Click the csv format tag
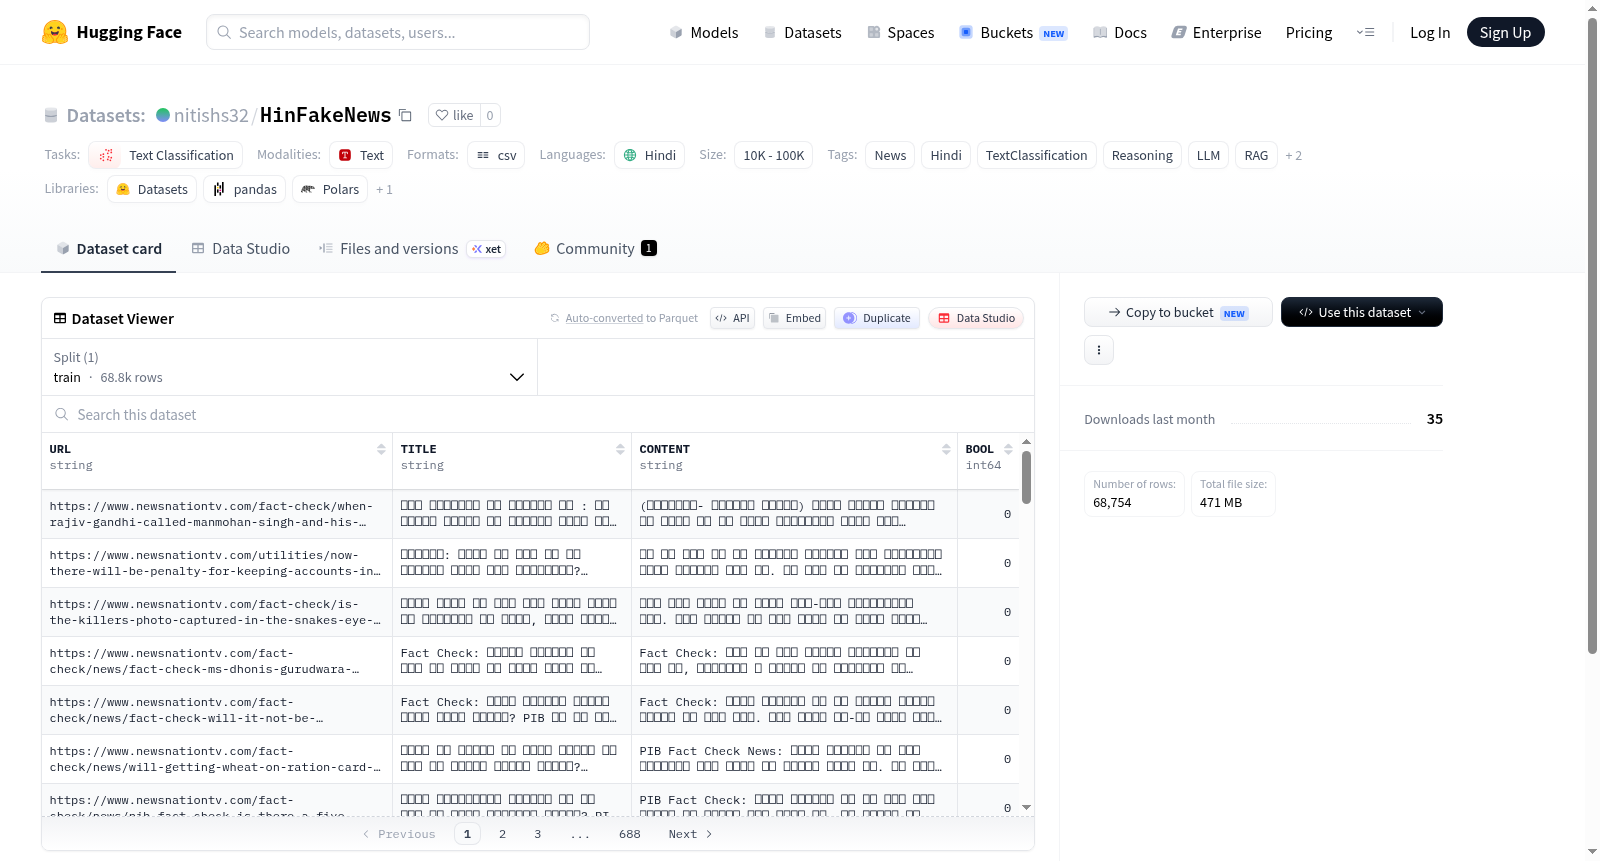 [x=496, y=155]
